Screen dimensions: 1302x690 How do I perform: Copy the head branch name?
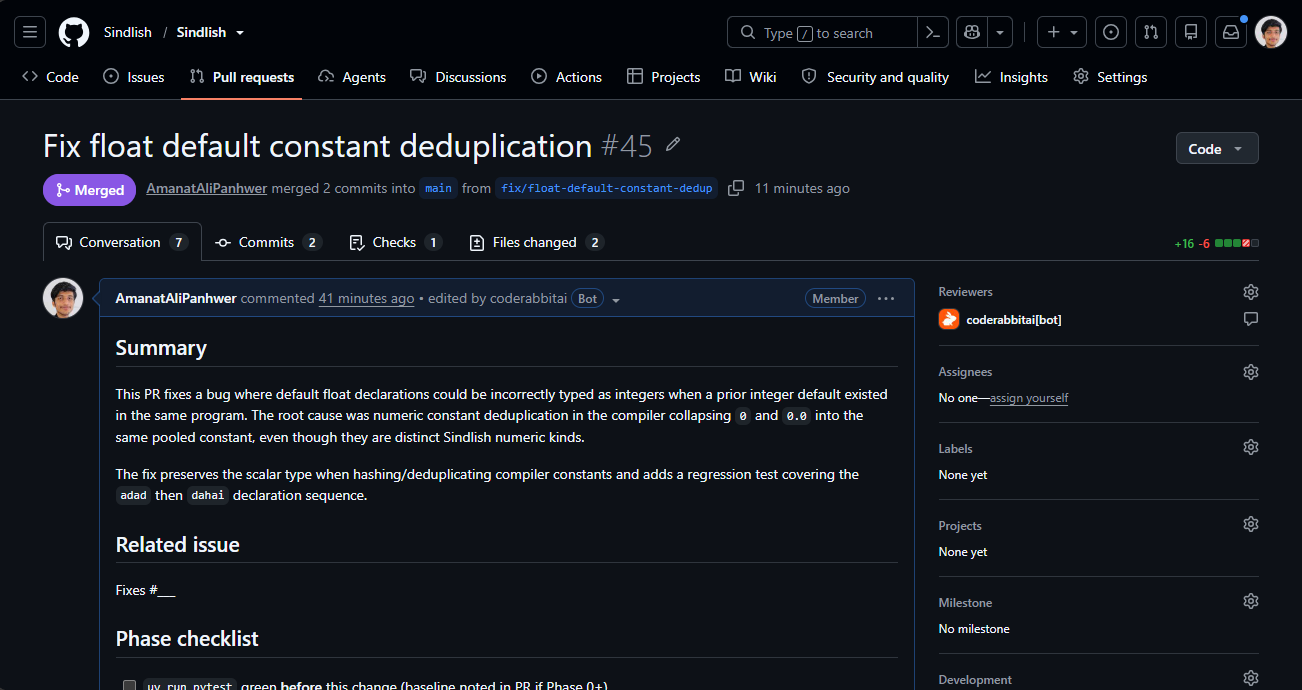[736, 188]
